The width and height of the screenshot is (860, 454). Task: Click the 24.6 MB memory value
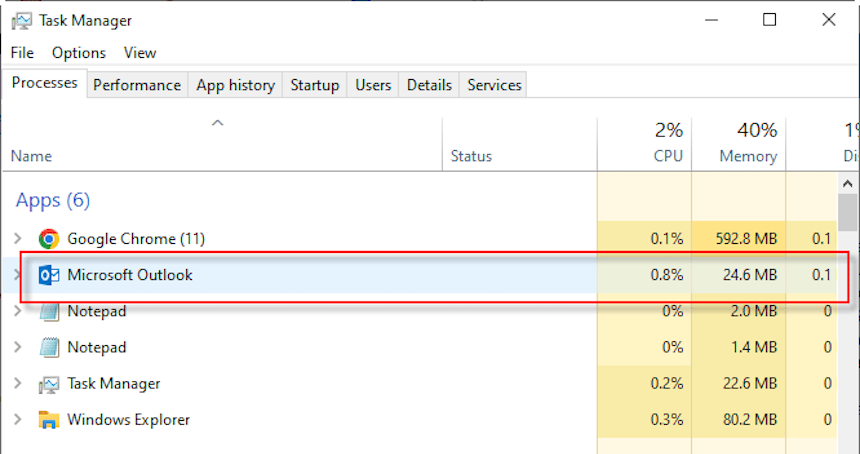pos(750,275)
